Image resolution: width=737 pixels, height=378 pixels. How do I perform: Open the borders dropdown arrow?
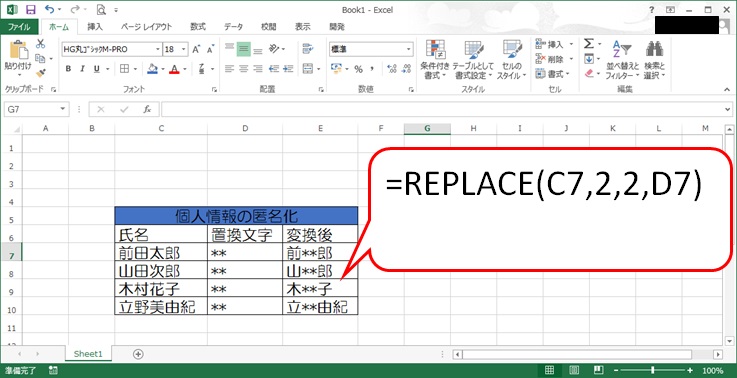135,69
